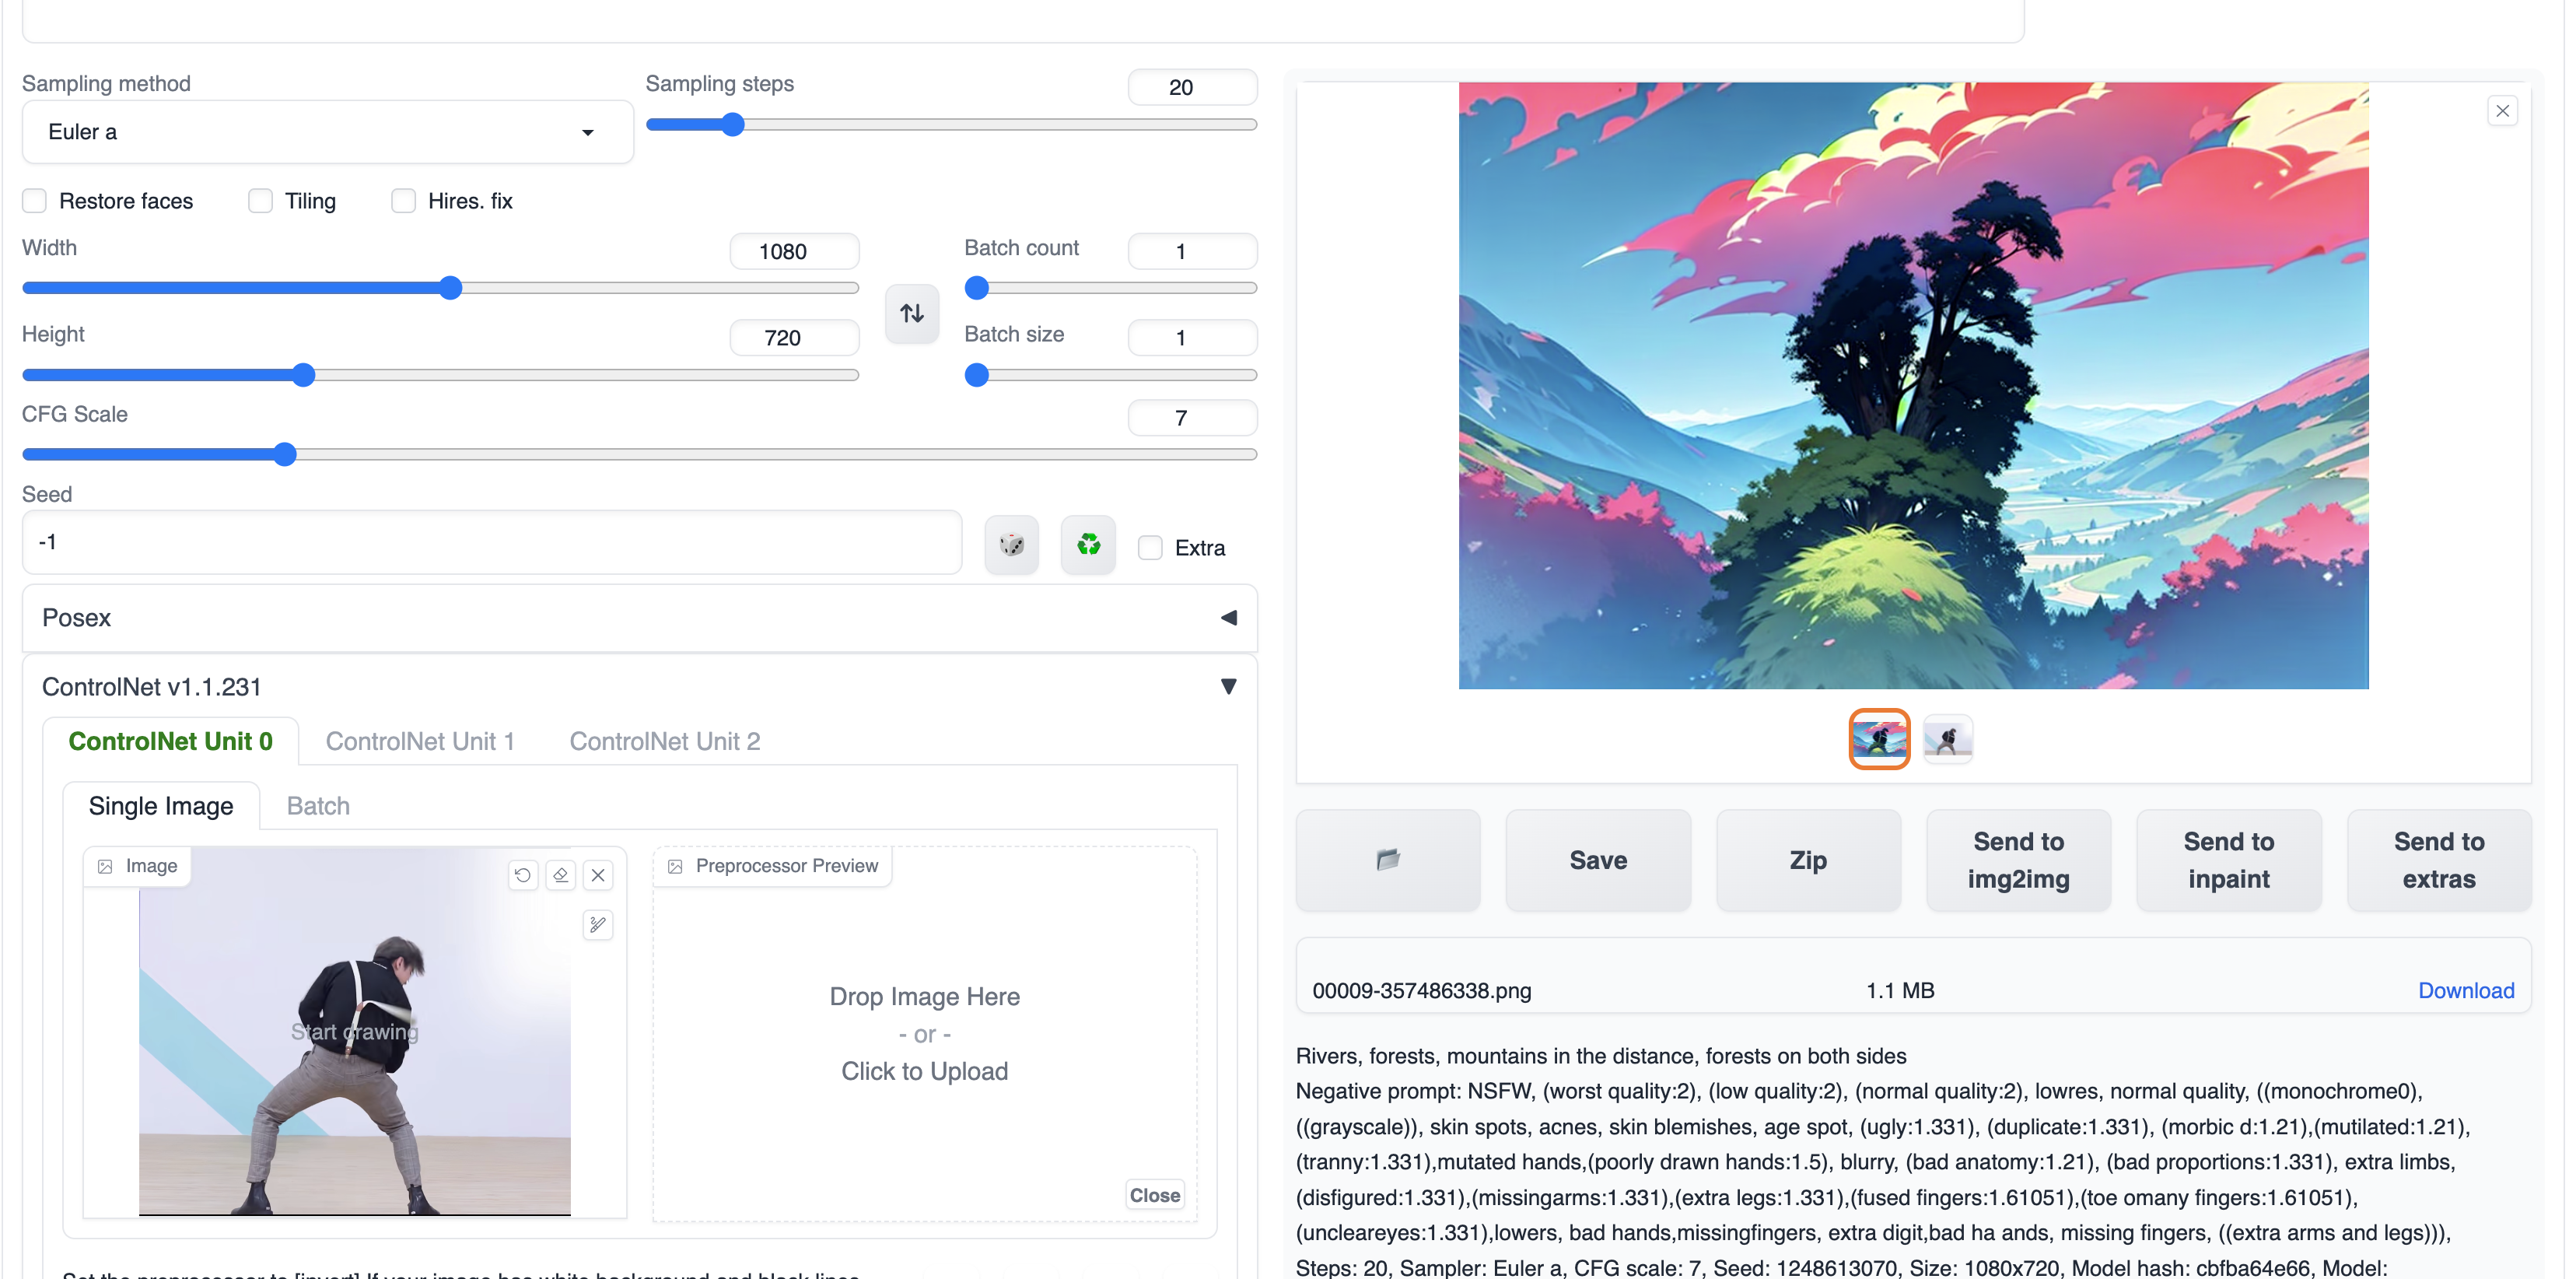Switch to the Batch tab
Image resolution: width=2576 pixels, height=1279 pixels.
click(318, 806)
